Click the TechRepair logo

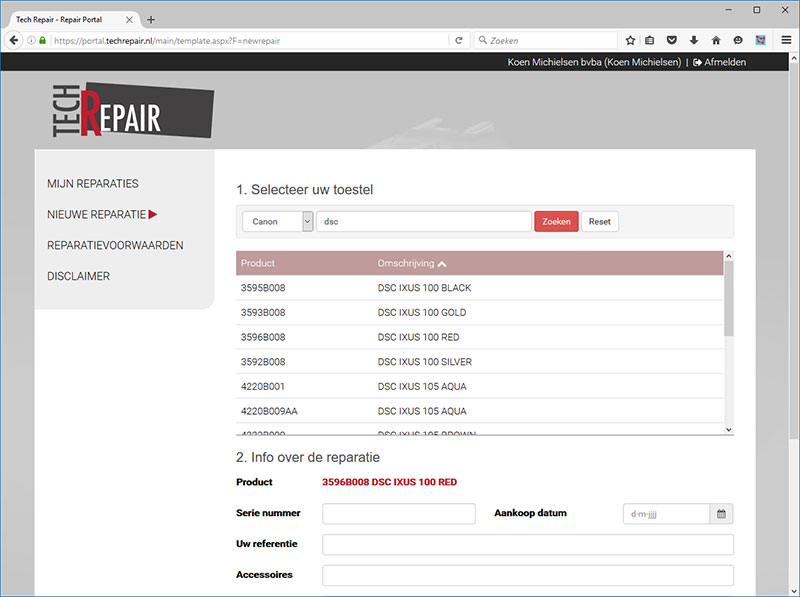point(133,110)
